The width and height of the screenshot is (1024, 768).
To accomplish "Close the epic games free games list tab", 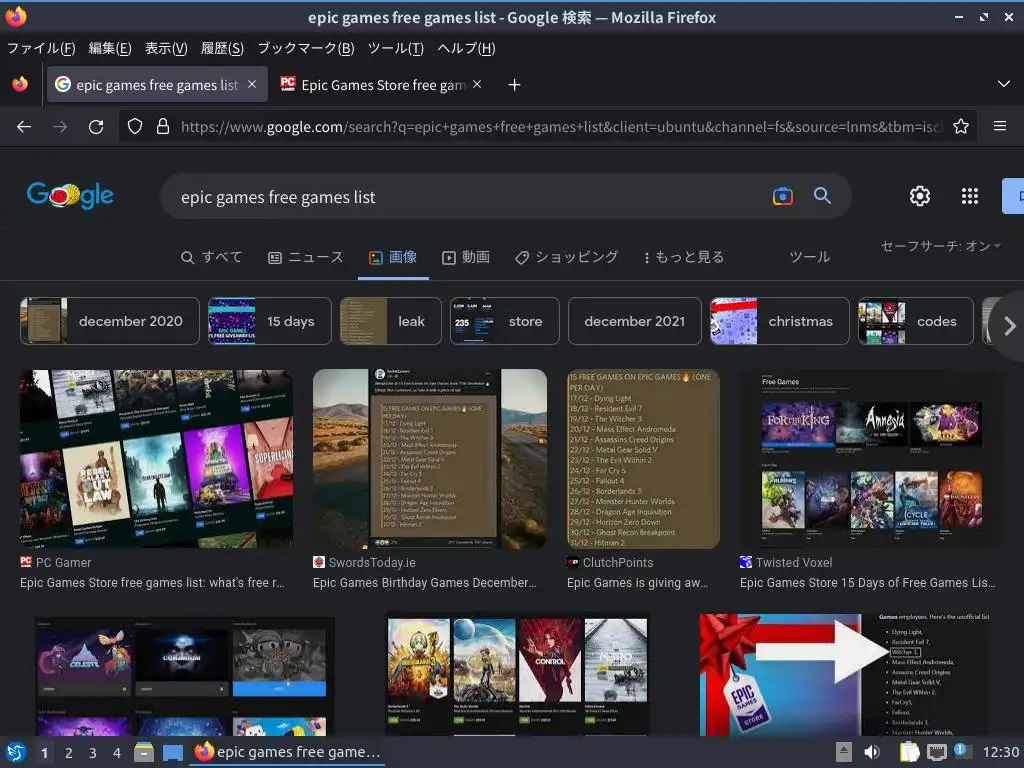I will pos(252,84).
